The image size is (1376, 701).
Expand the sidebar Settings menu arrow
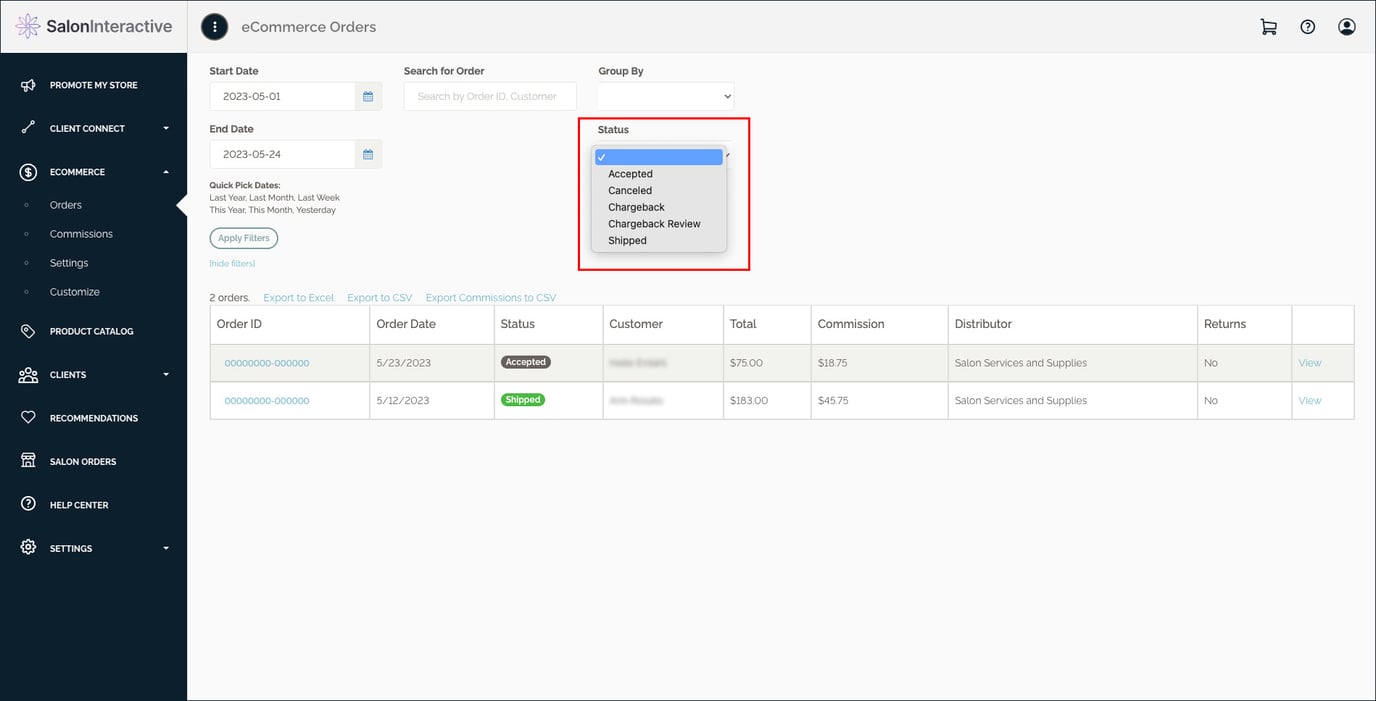click(166, 548)
